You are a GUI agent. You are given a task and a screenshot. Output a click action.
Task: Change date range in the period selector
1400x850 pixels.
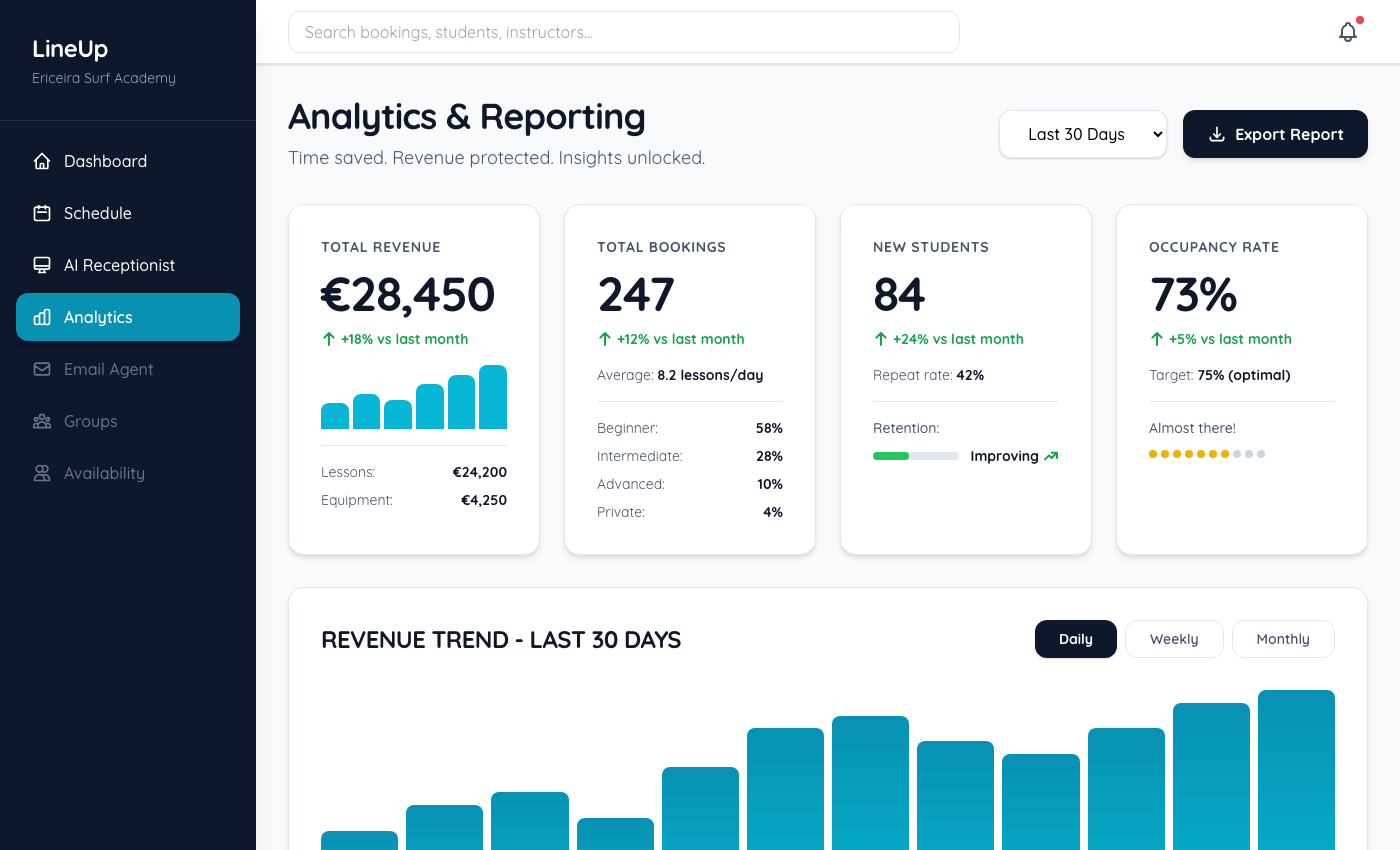(1082, 133)
